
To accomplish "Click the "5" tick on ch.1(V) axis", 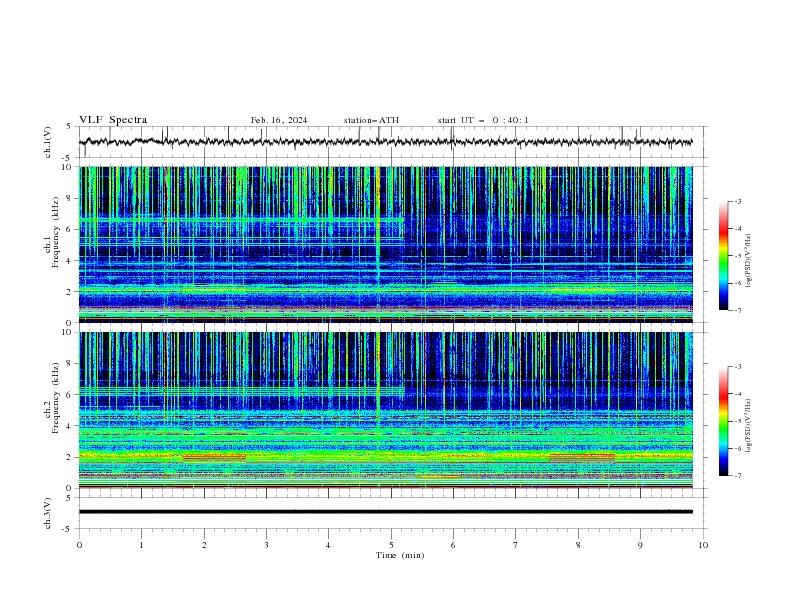I will tap(70, 126).
